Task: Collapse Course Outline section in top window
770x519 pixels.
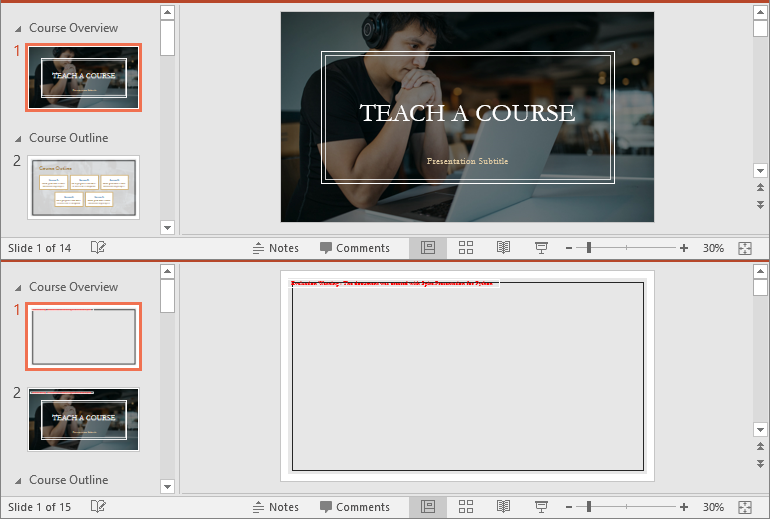Action: pos(18,139)
